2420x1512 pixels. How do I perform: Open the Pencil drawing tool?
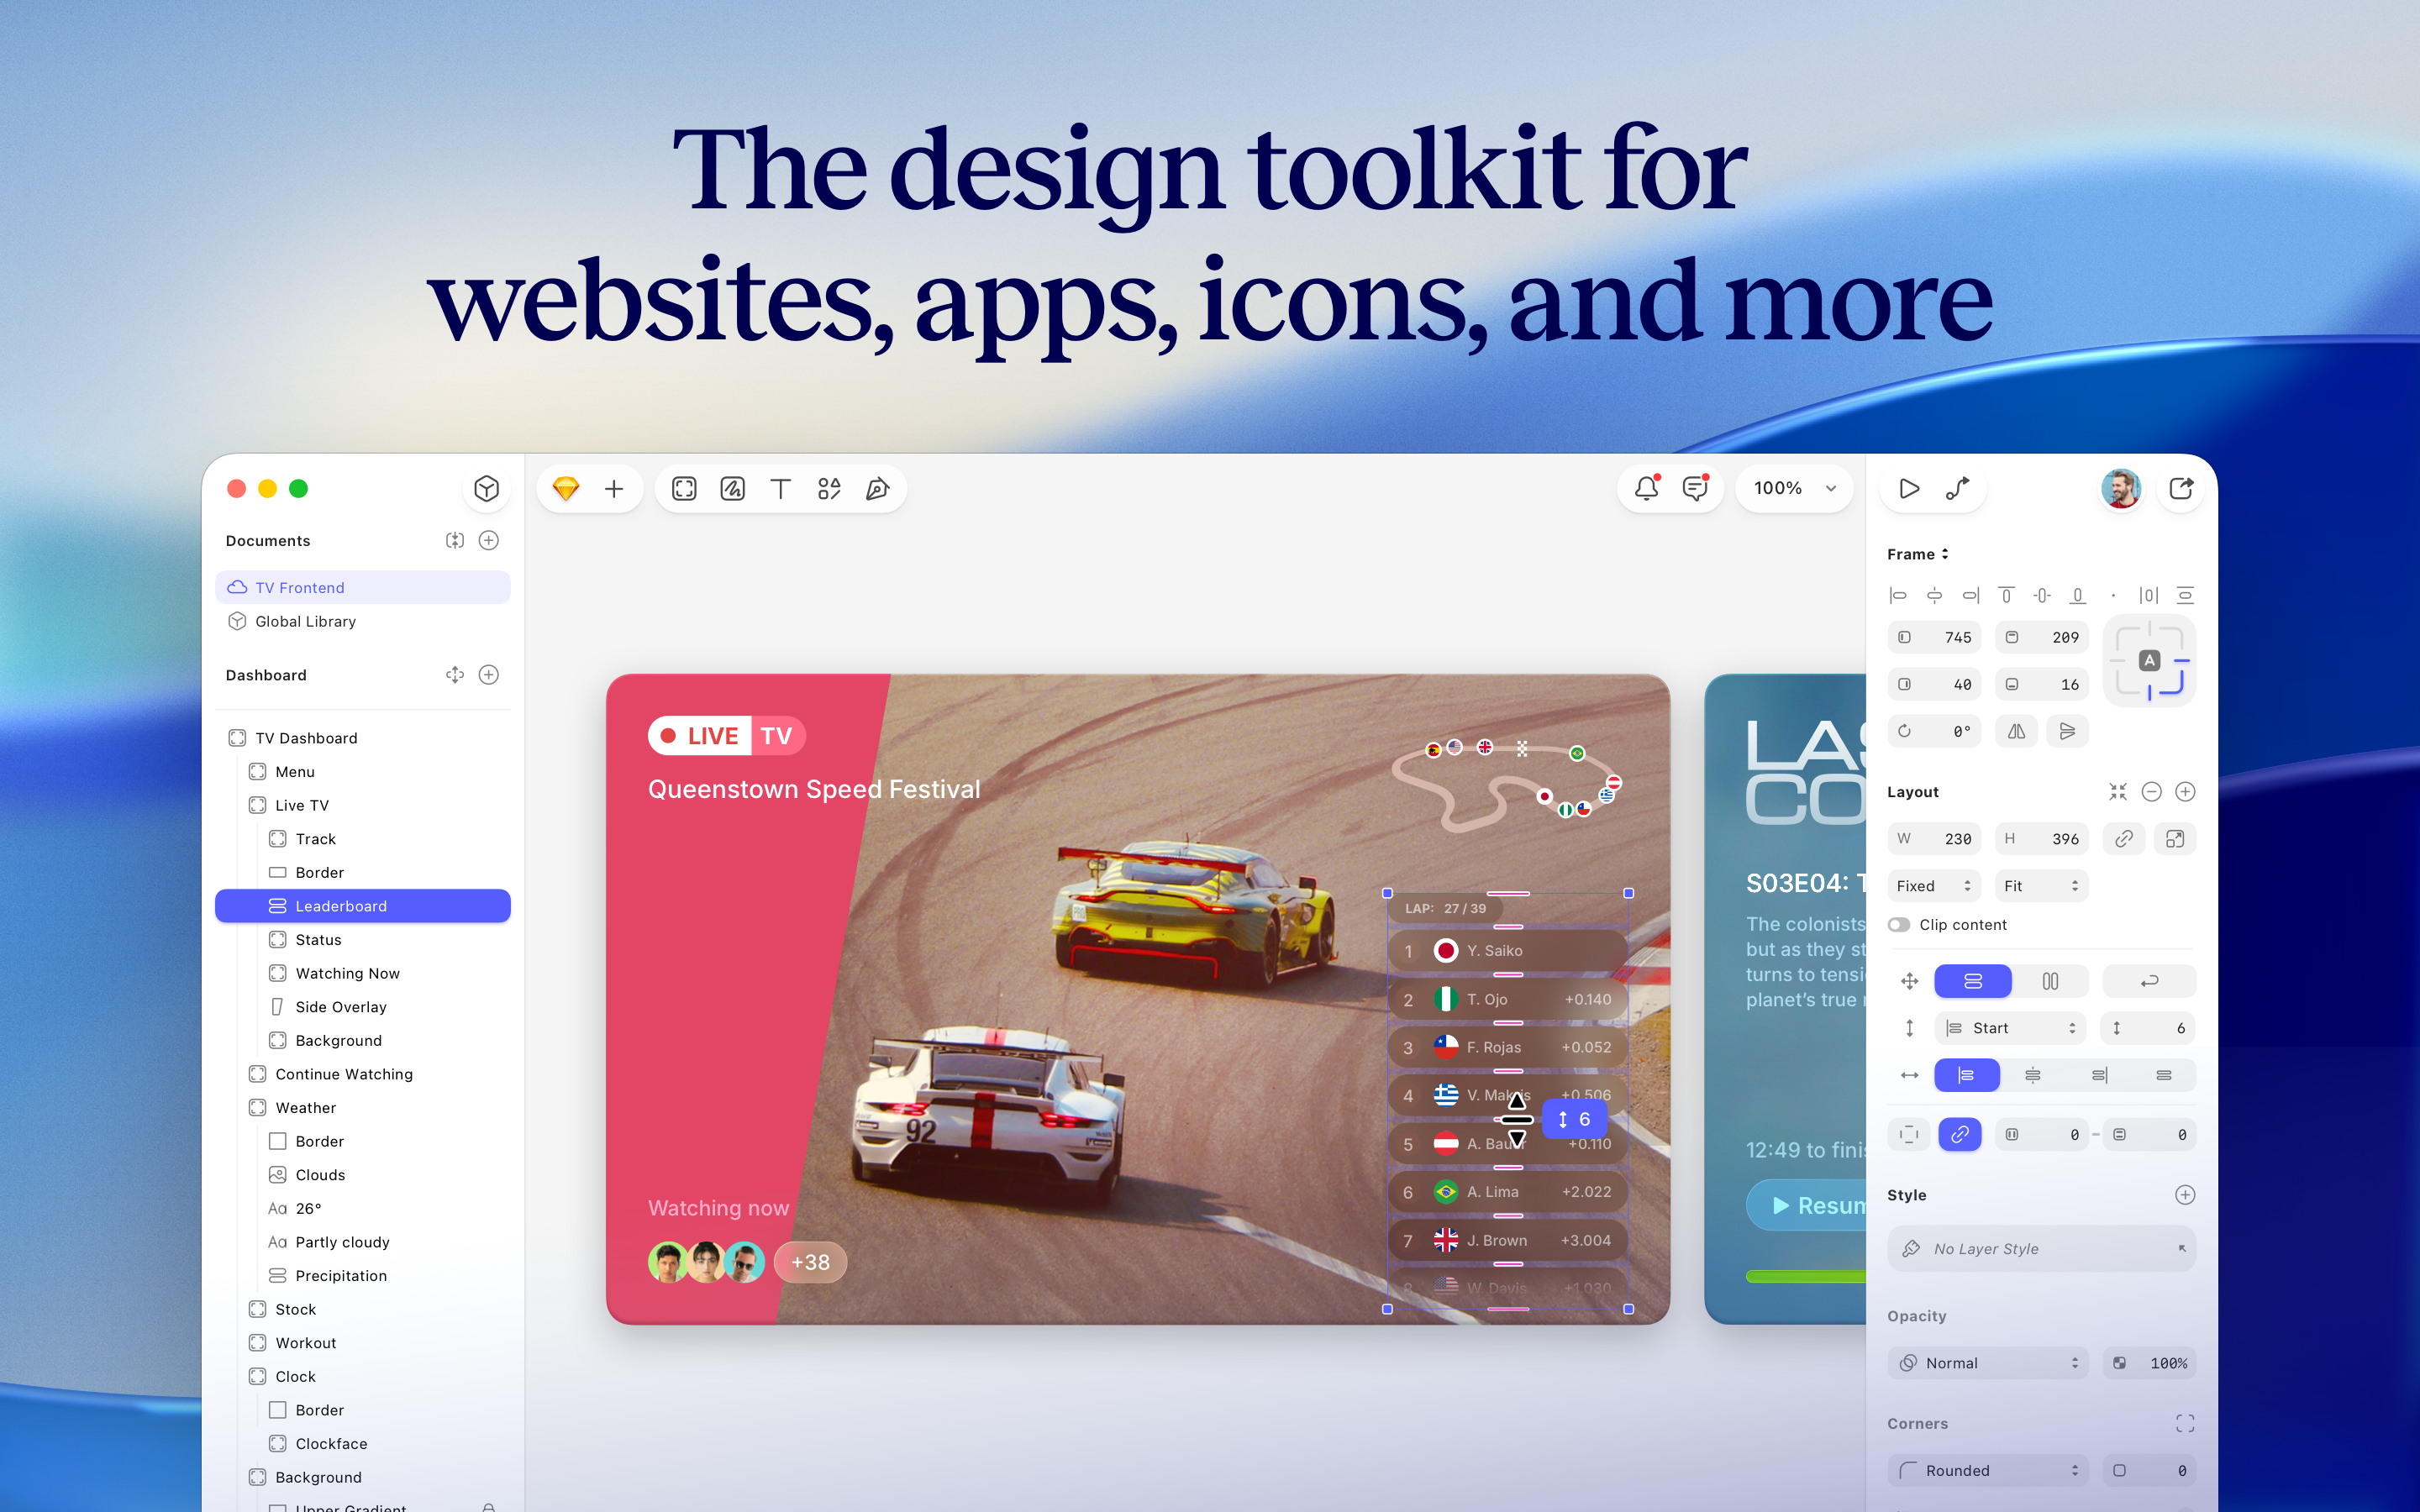pyautogui.click(x=732, y=488)
